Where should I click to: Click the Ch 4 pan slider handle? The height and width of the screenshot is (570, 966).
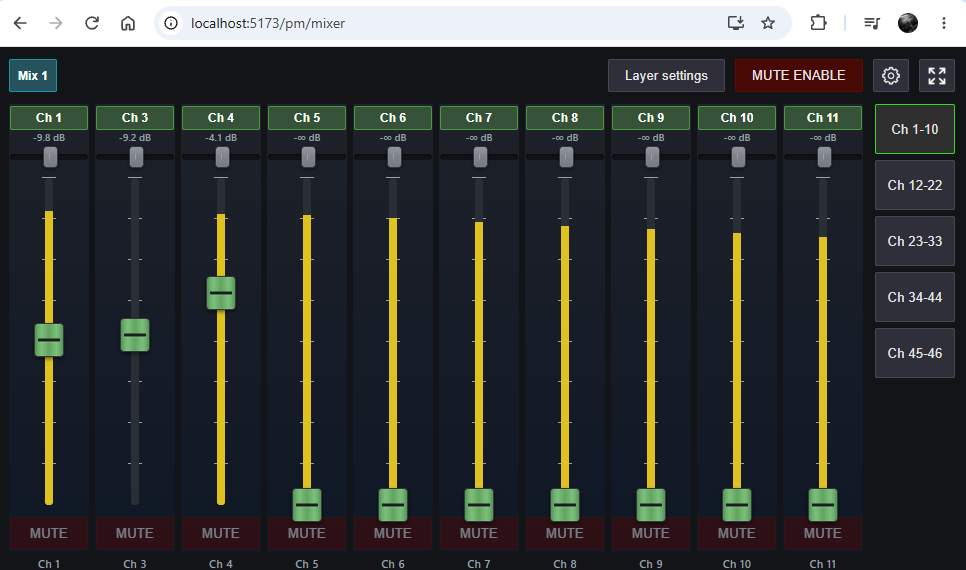point(222,157)
